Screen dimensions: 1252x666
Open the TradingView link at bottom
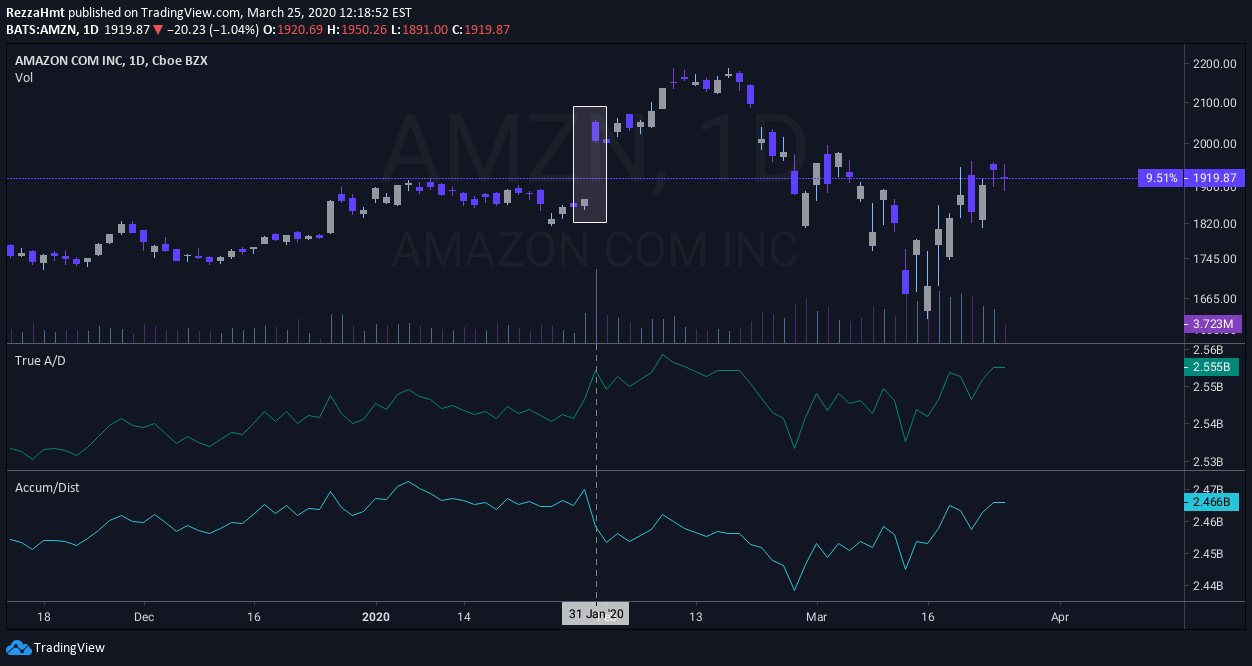(69, 647)
